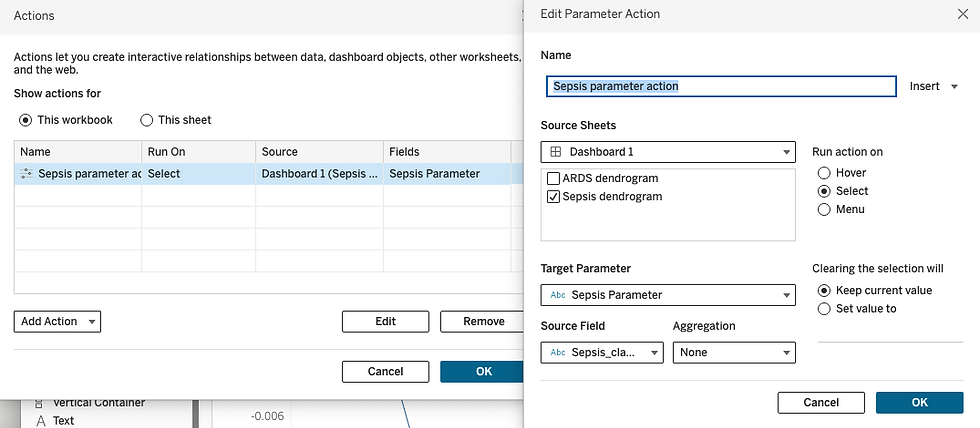Select Set value to option
The width and height of the screenshot is (980, 428).
click(x=824, y=309)
